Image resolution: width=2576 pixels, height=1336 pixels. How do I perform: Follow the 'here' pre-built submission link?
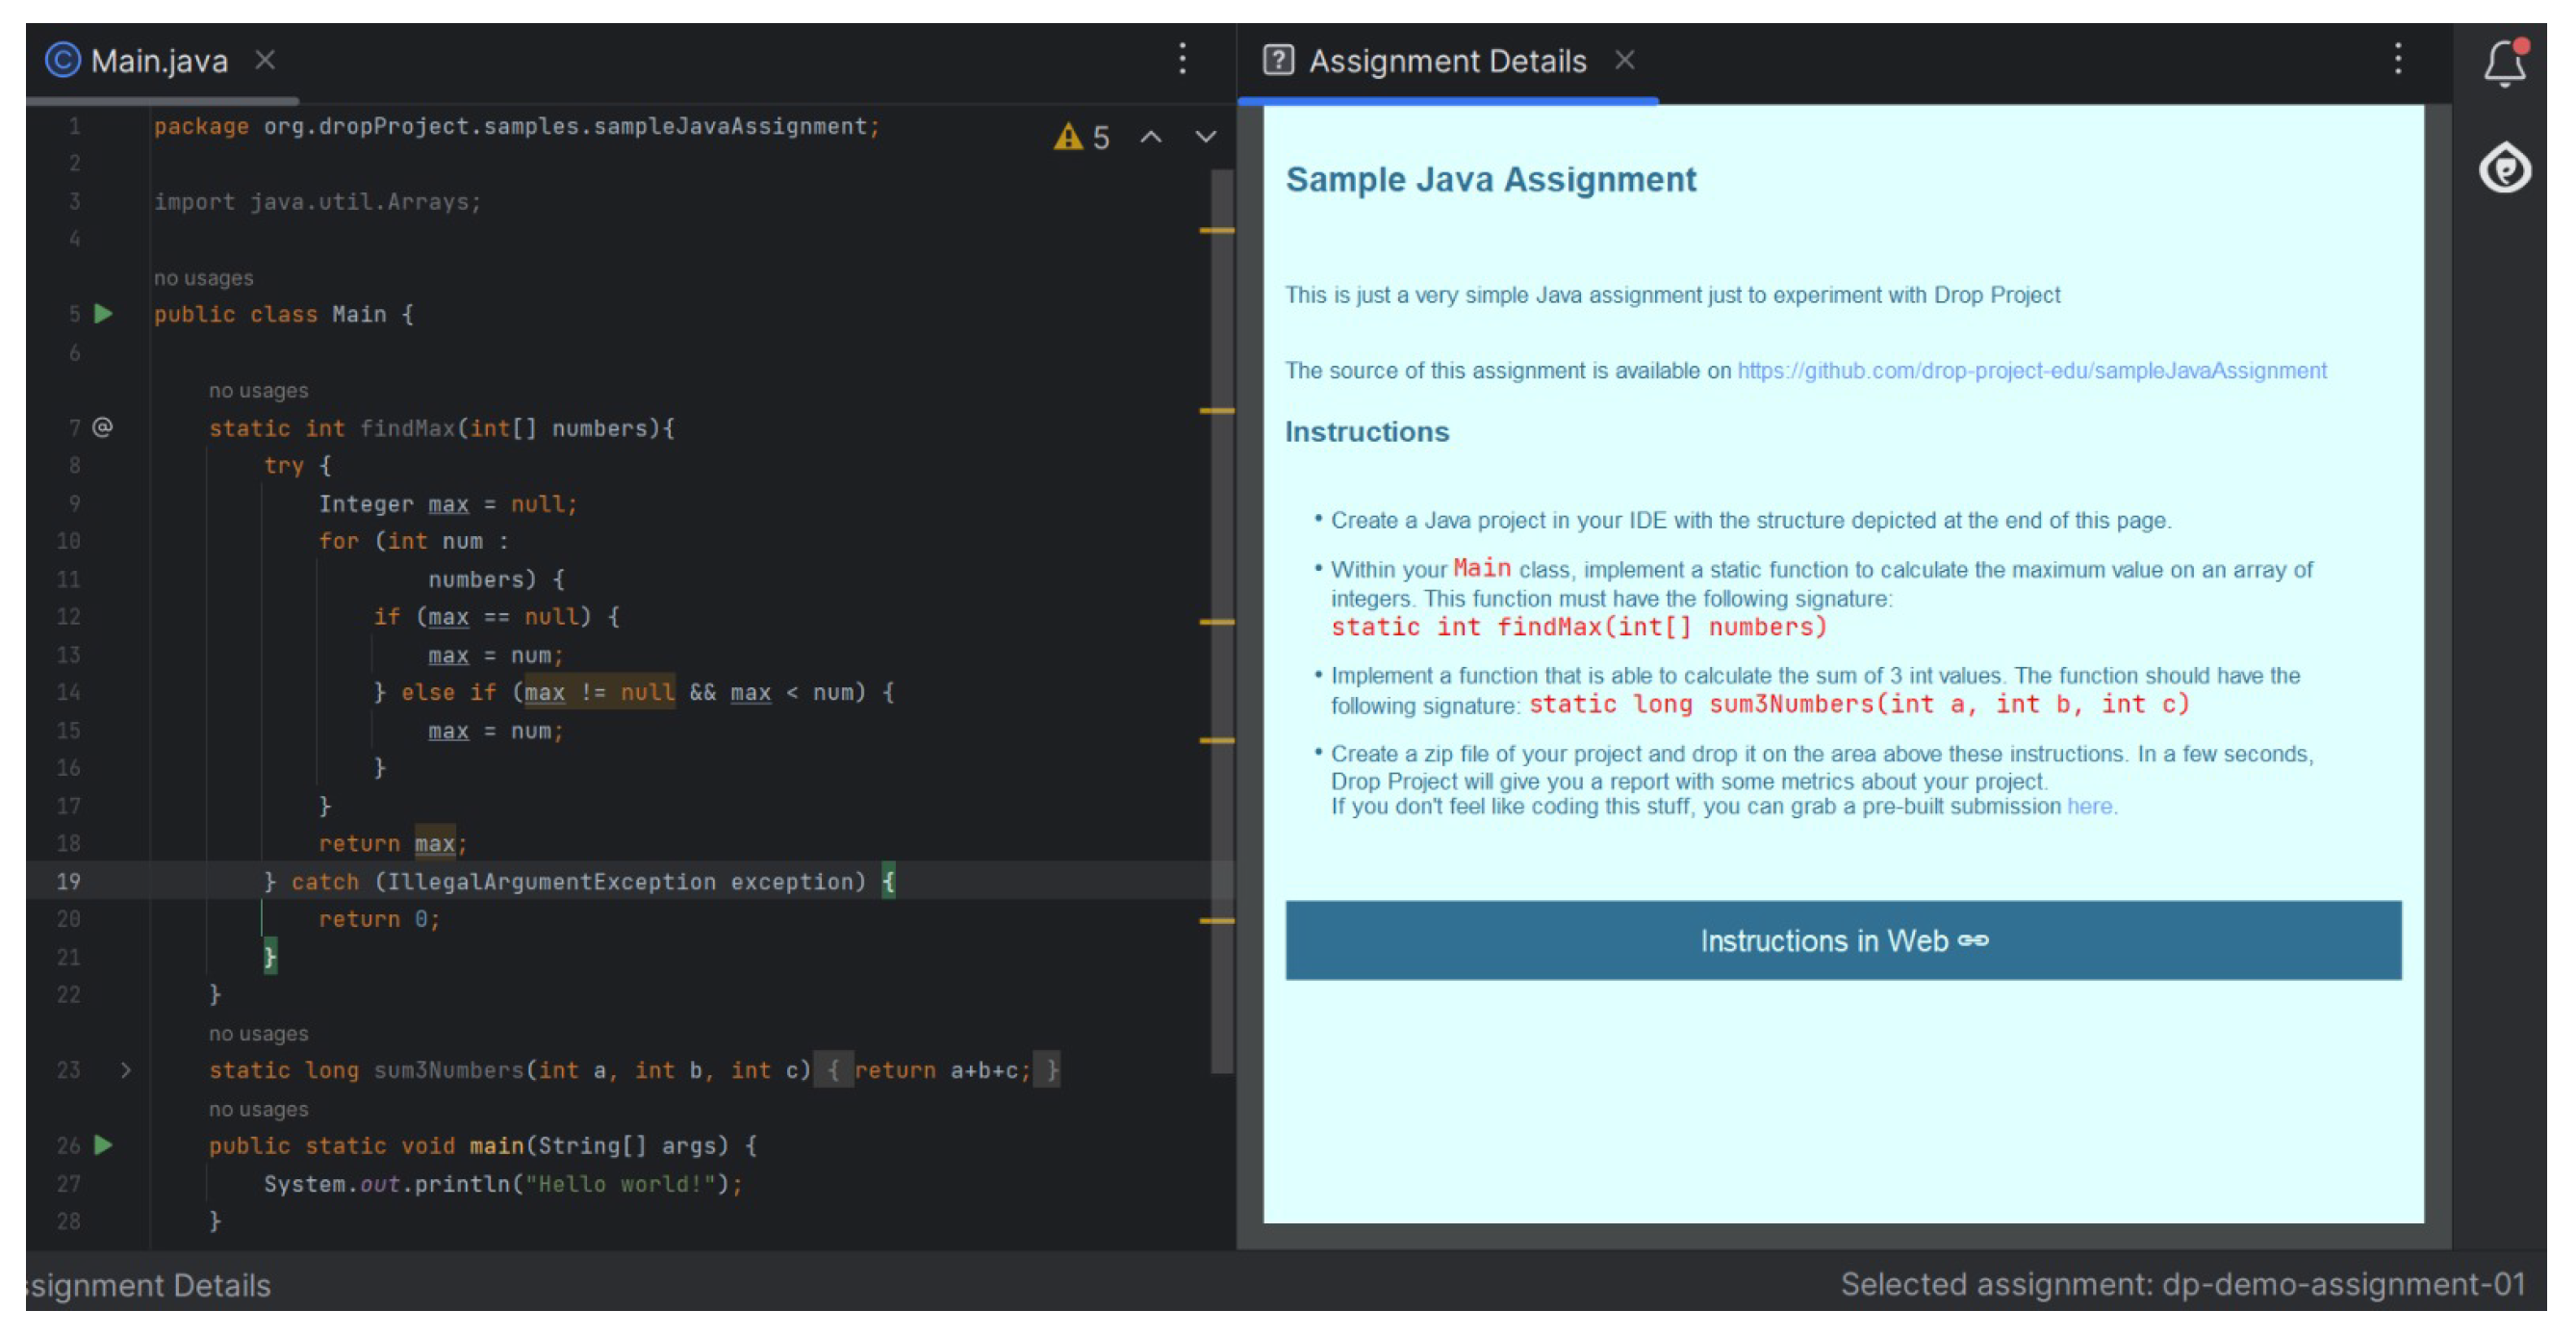2089,806
